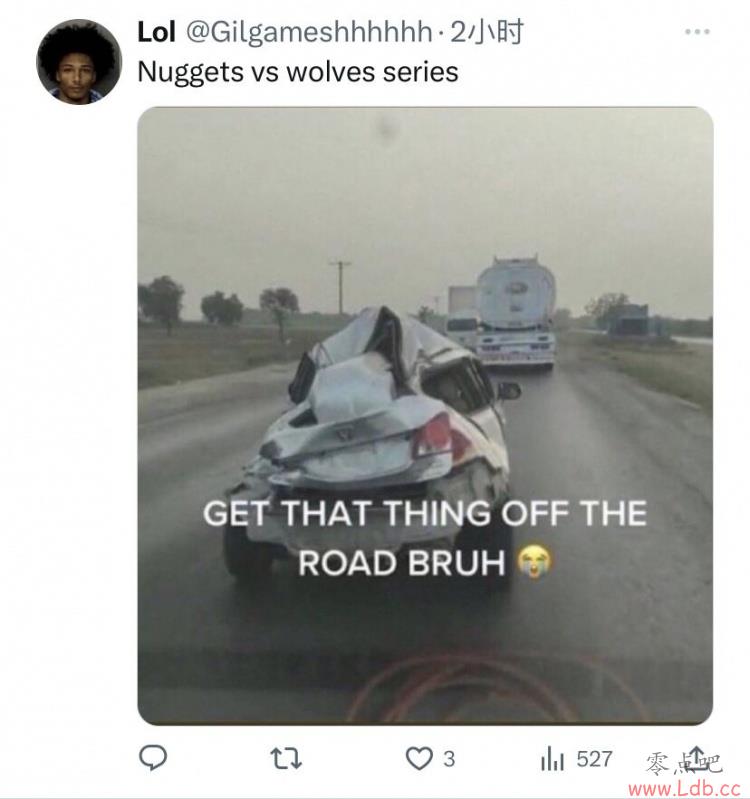The width and height of the screenshot is (750, 799).
Task: Like the tweet with the heart icon
Action: (419, 759)
